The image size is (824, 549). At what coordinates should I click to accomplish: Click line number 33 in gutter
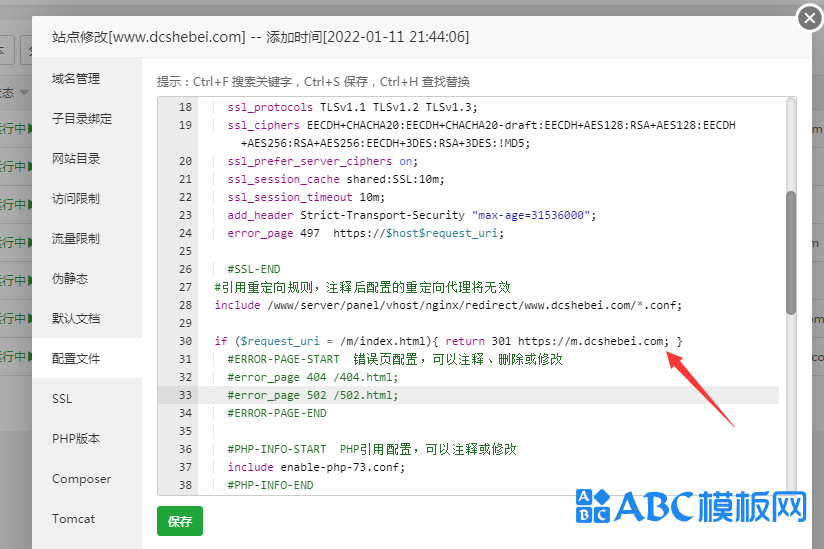tap(185, 395)
